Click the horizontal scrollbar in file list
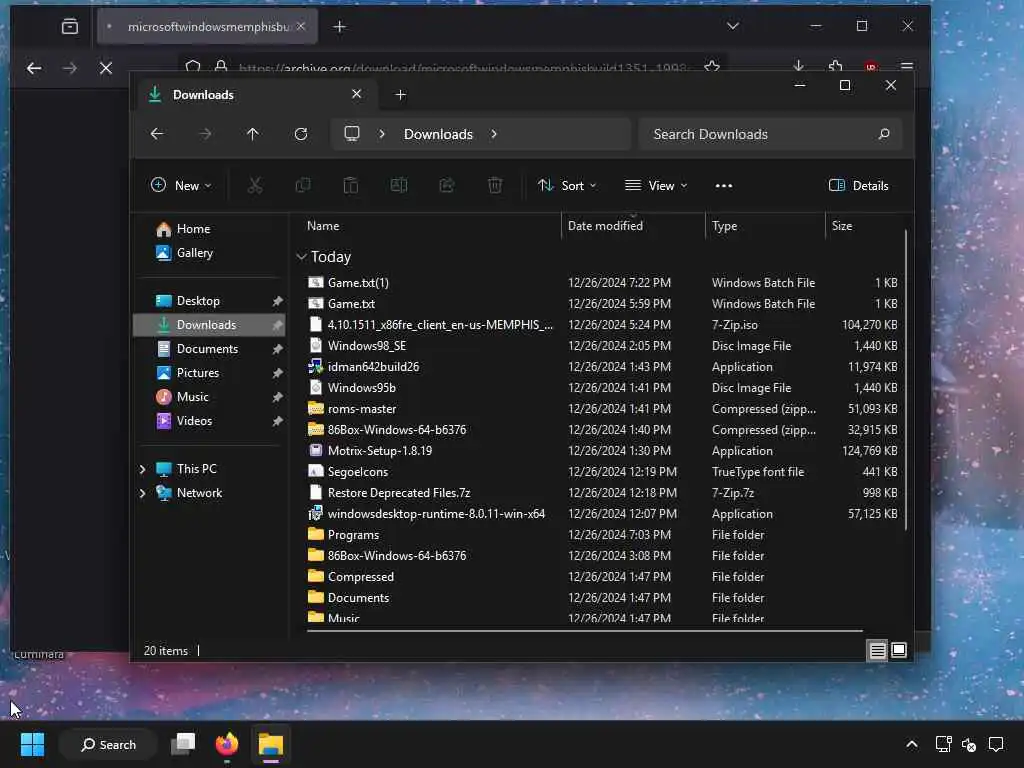Viewport: 1024px width, 768px height. pyautogui.click(x=584, y=631)
